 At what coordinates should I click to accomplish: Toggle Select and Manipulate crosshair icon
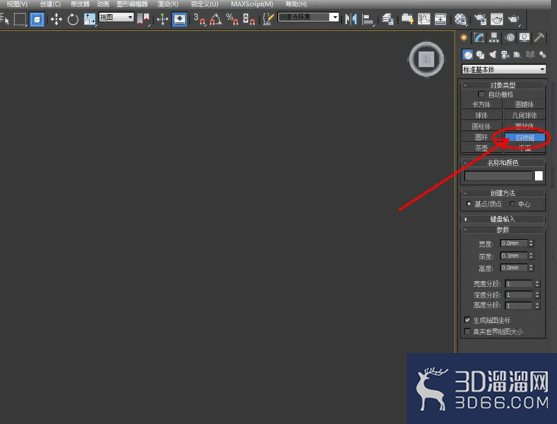[x=162, y=19]
